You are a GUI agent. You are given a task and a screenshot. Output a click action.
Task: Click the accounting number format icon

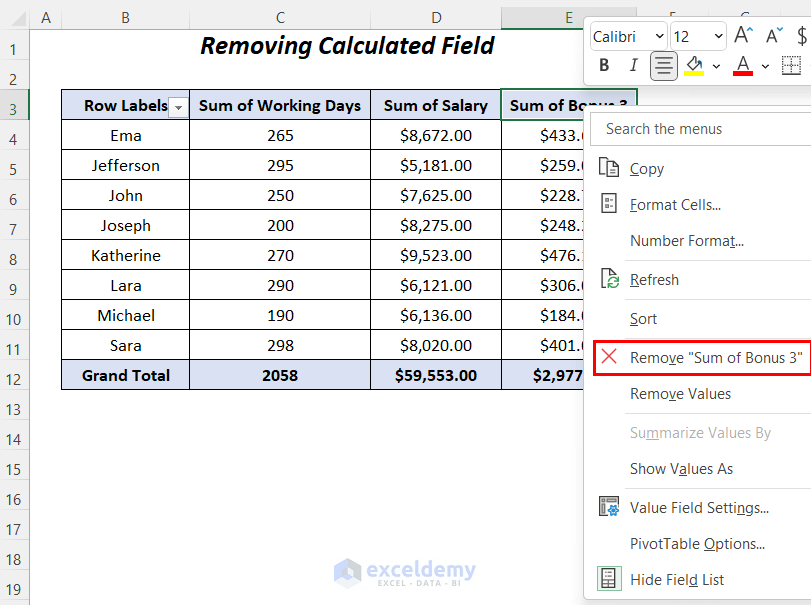coord(803,35)
